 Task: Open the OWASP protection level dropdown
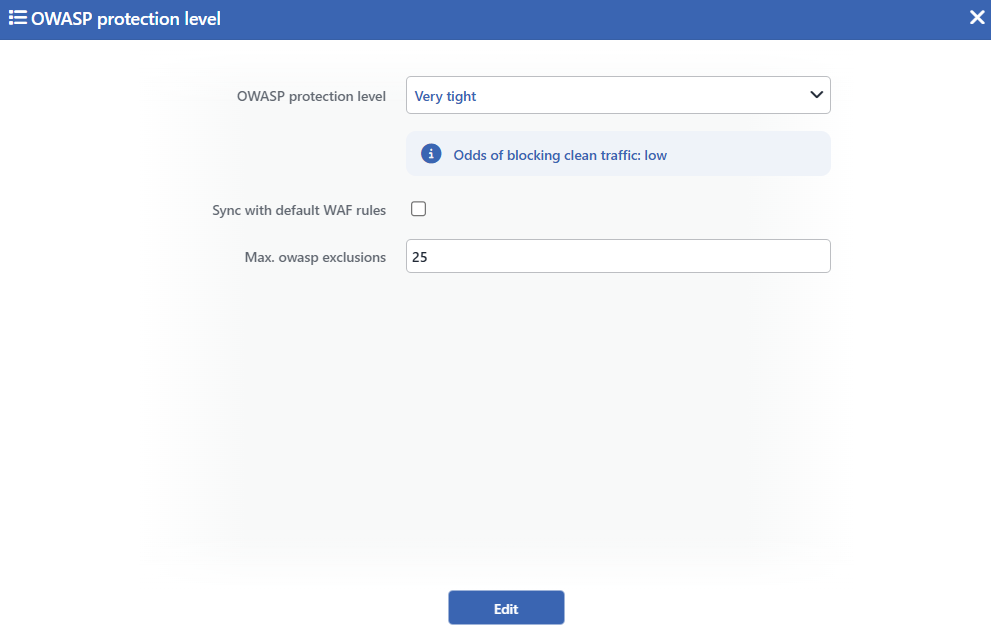[x=618, y=95]
